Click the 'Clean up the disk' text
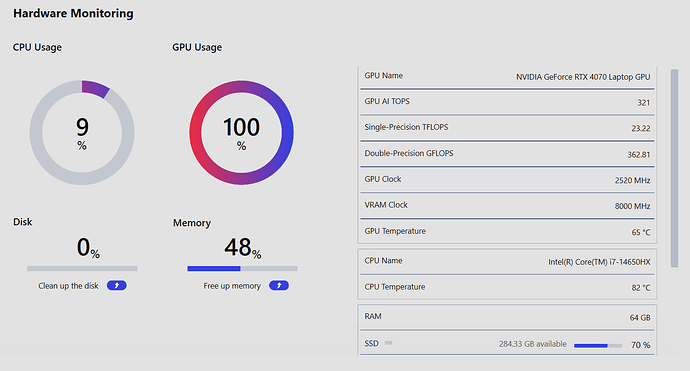690x371 pixels. [68, 286]
